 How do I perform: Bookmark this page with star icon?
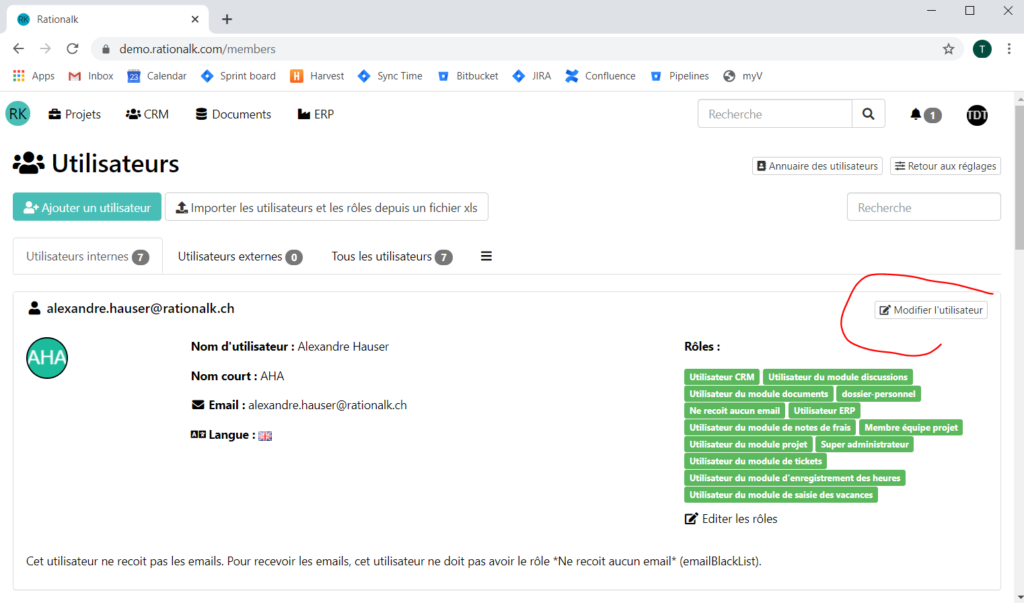[x=948, y=49]
